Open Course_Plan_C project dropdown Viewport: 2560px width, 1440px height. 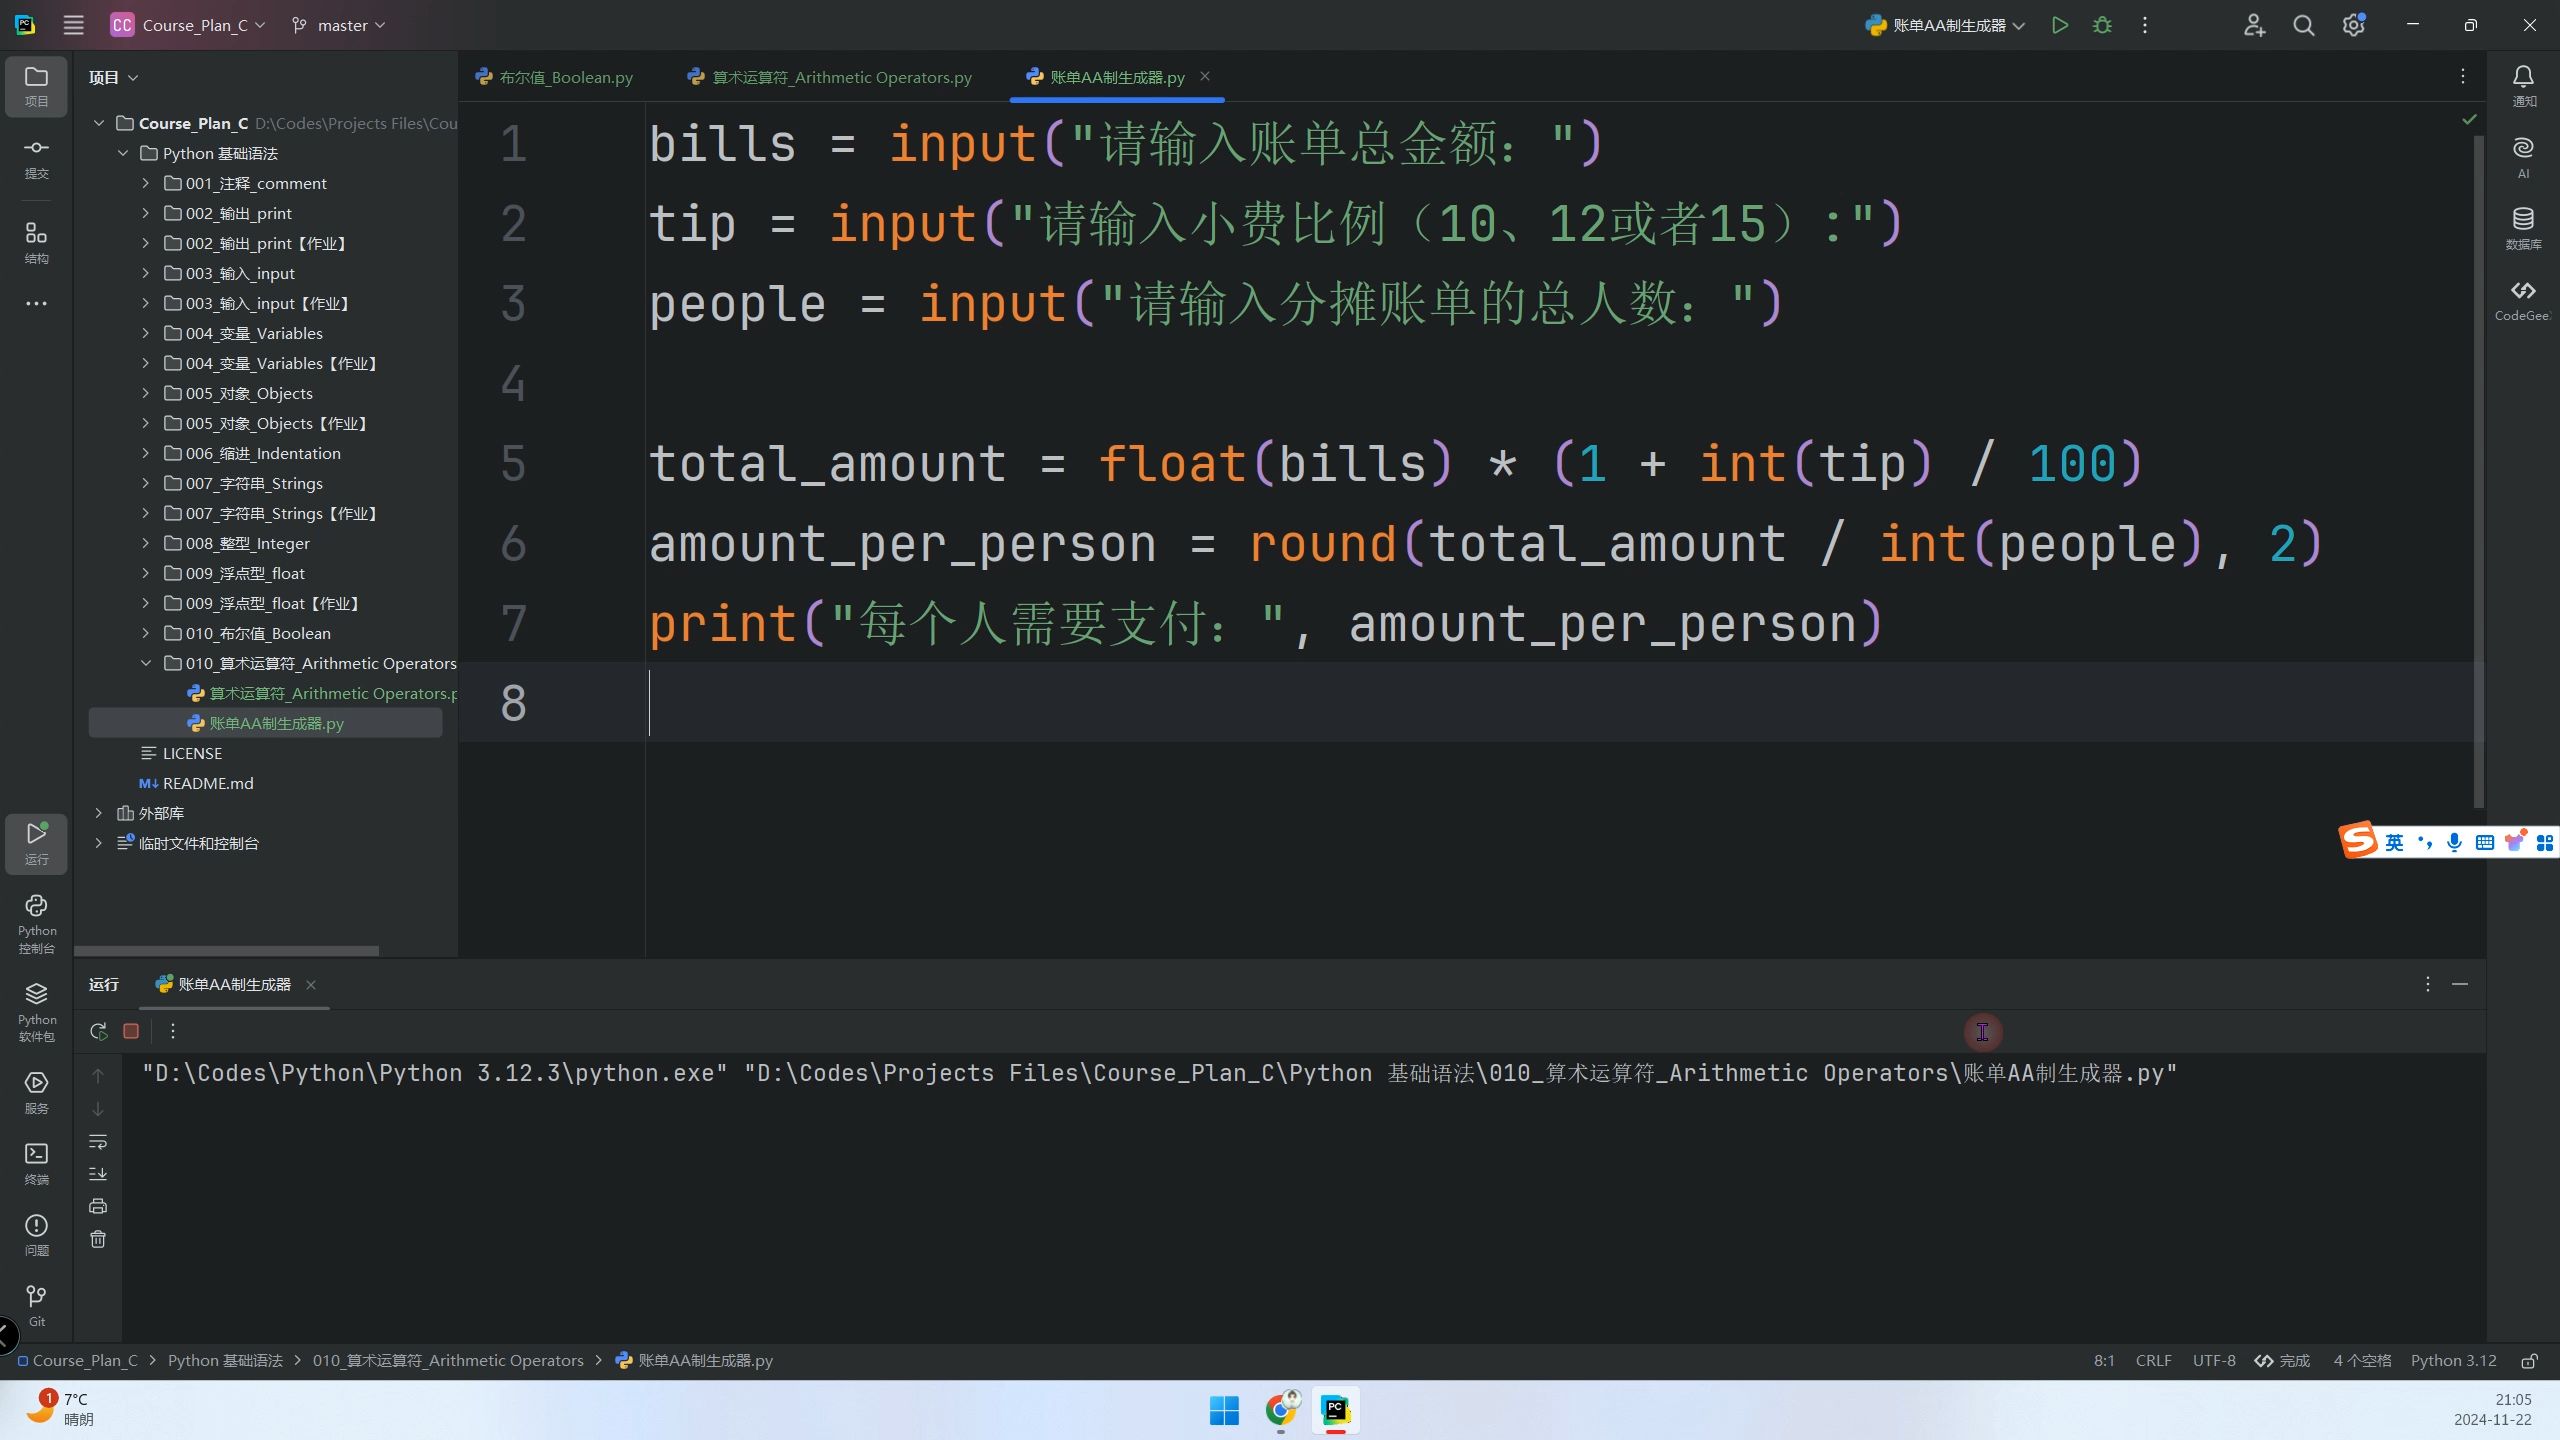point(188,25)
